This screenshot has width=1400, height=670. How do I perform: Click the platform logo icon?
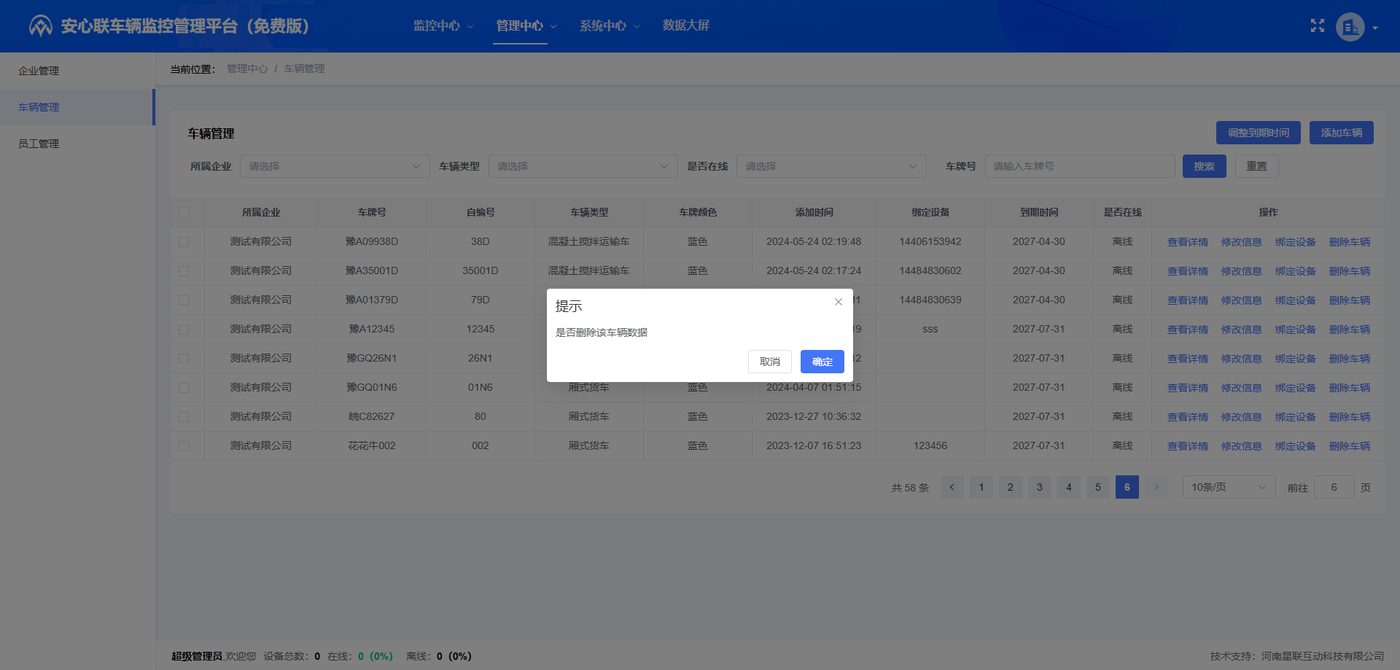40,26
